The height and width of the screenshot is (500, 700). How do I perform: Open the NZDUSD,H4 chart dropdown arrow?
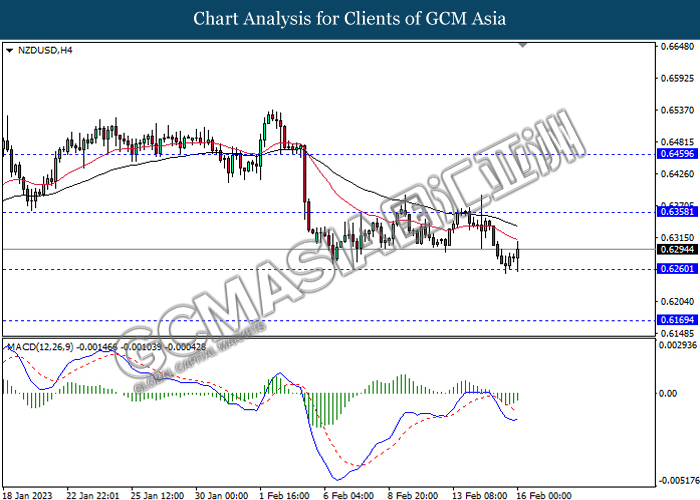[x=9, y=51]
